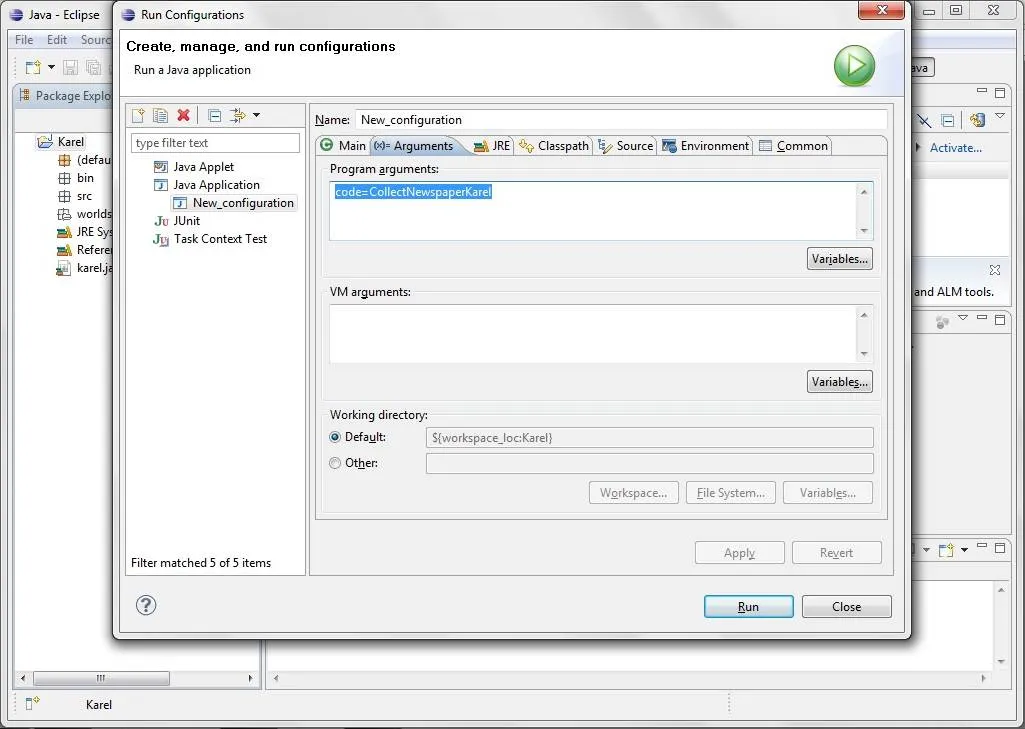1025x729 pixels.
Task: Switch to the Common tab
Action: point(794,145)
